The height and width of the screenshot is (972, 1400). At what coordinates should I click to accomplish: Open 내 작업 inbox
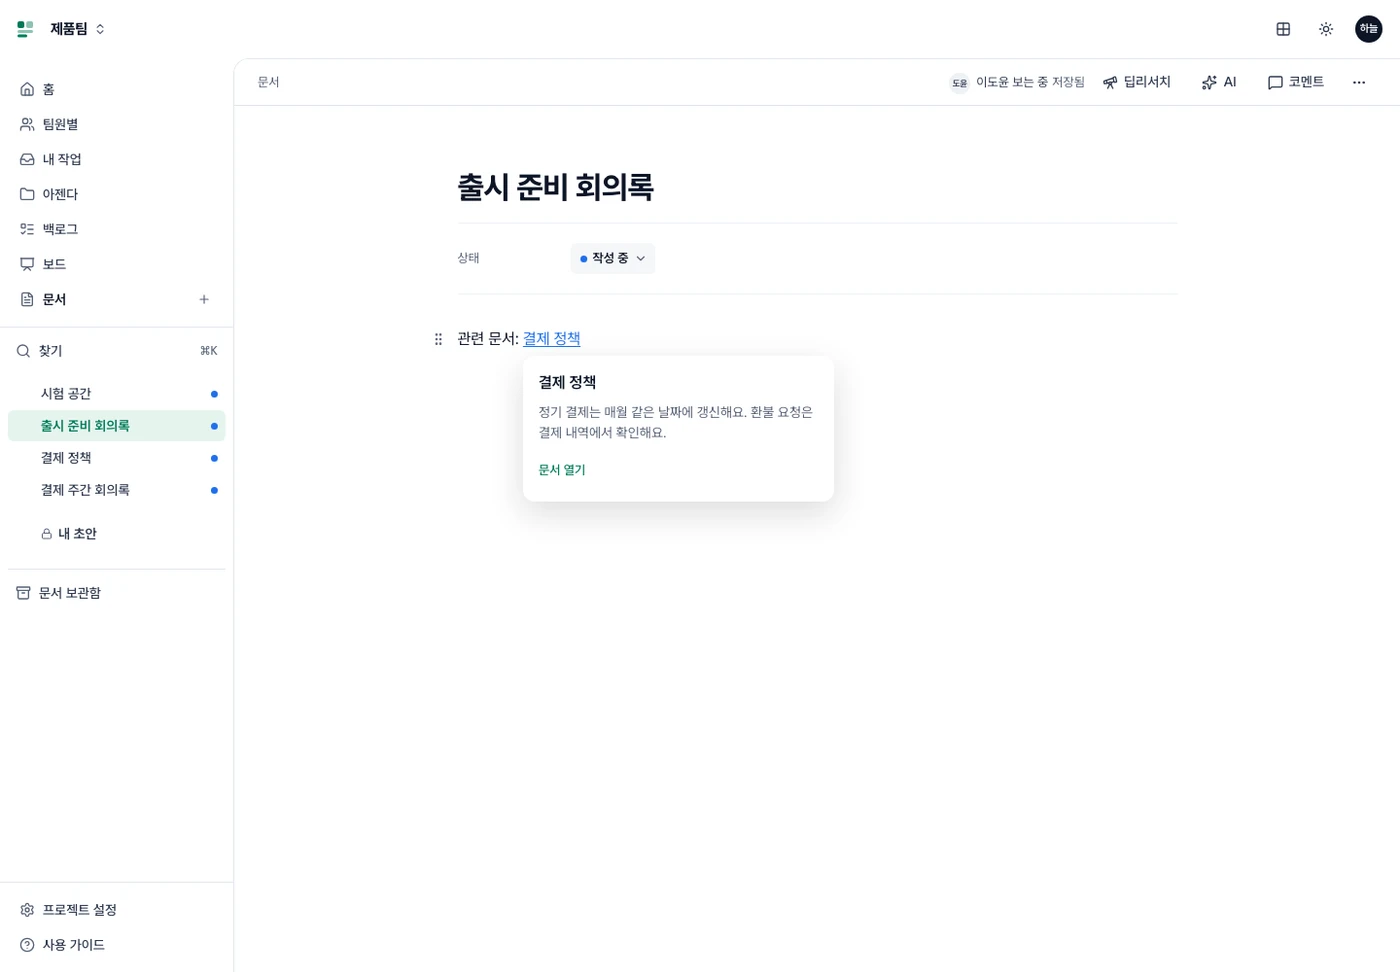tap(116, 159)
